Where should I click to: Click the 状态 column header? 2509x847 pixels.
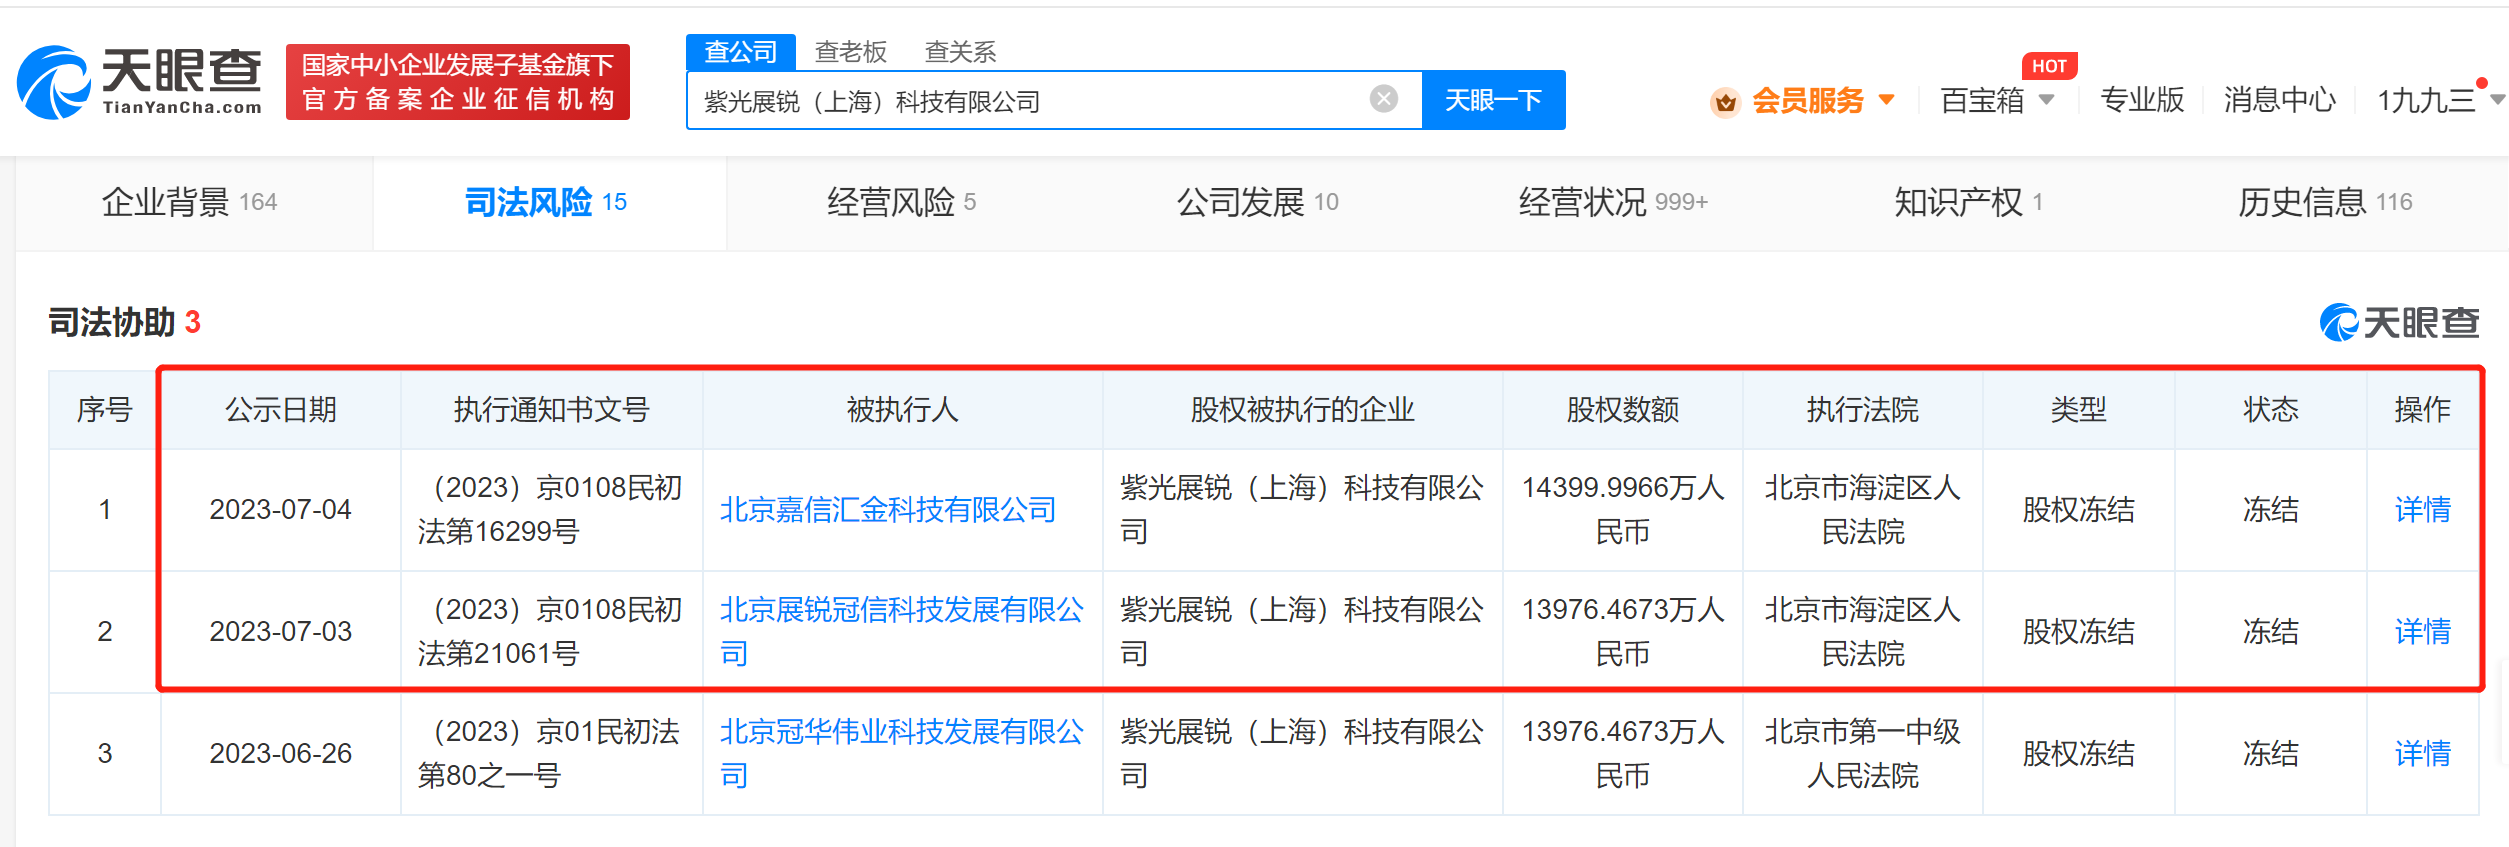point(2271,410)
